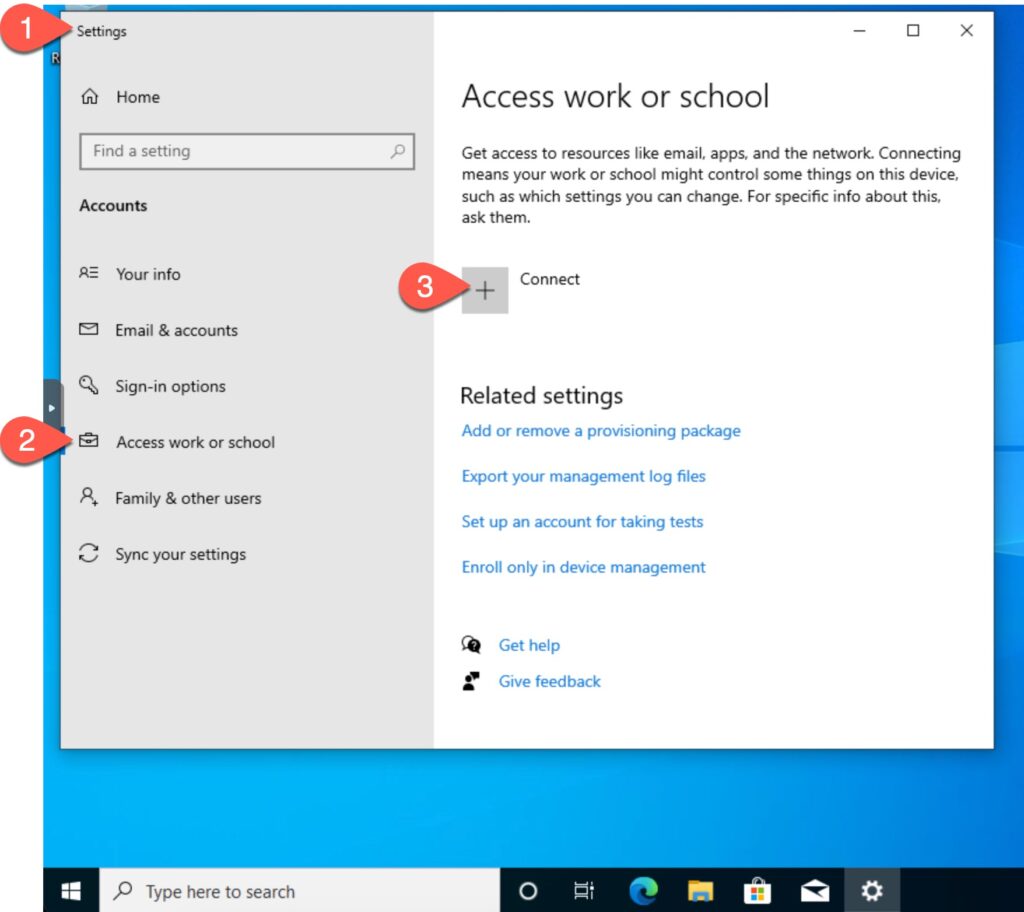Click the Home icon in the sidebar
The height and width of the screenshot is (912, 1024).
90,97
